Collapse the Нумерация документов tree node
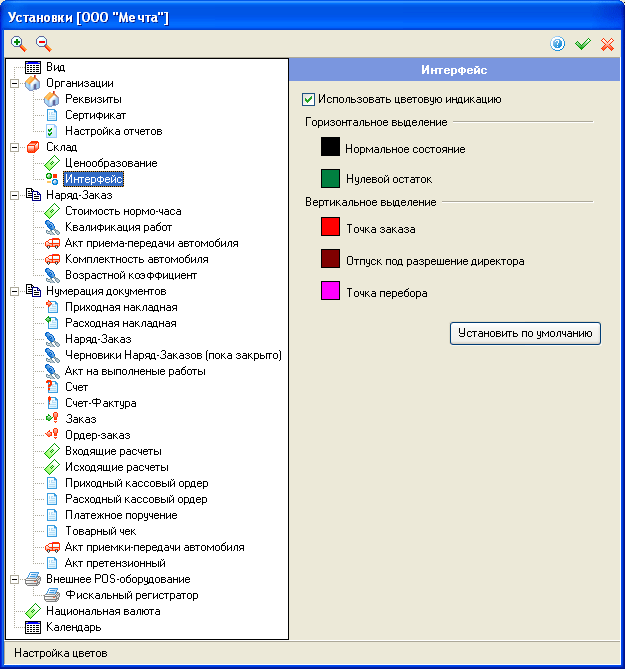 click(15, 291)
